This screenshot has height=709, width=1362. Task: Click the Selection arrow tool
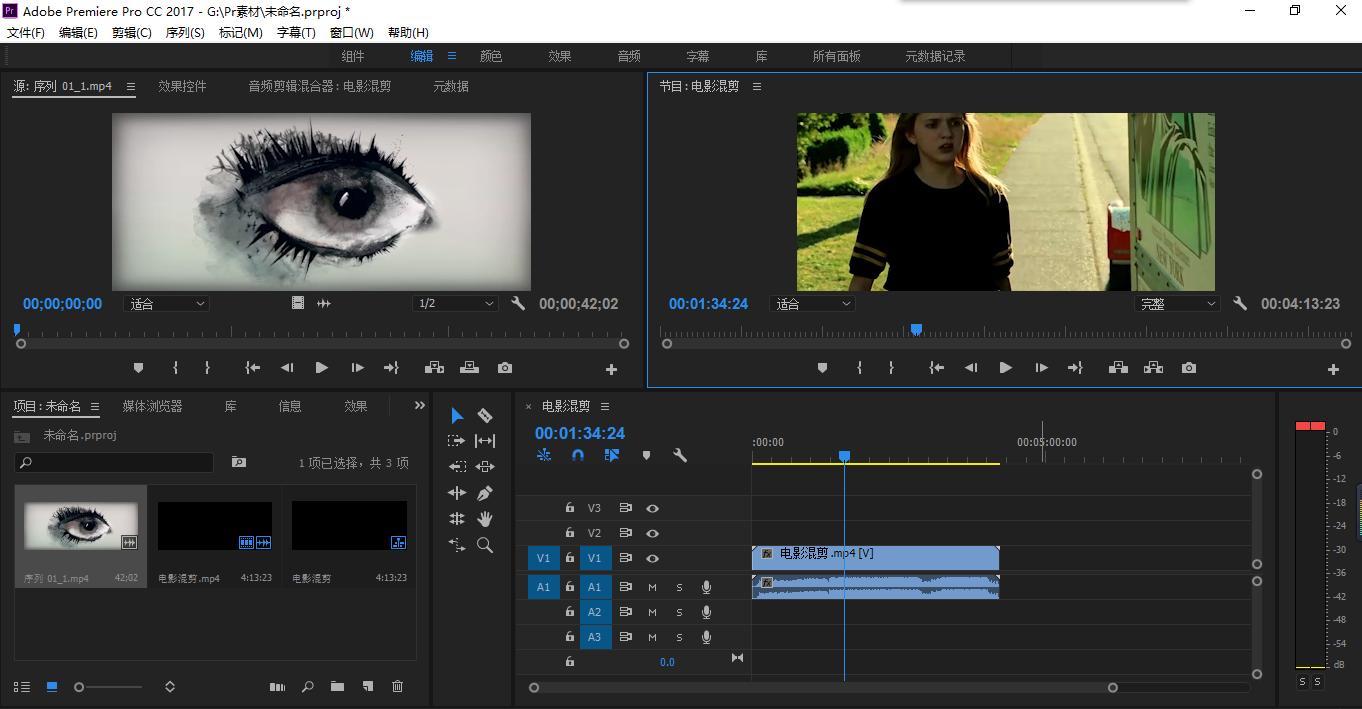[456, 415]
